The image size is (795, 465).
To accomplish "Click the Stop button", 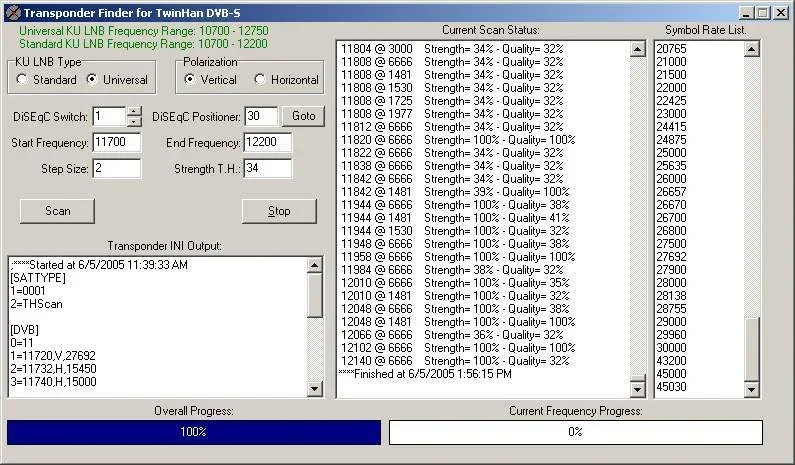I will pyautogui.click(x=279, y=211).
